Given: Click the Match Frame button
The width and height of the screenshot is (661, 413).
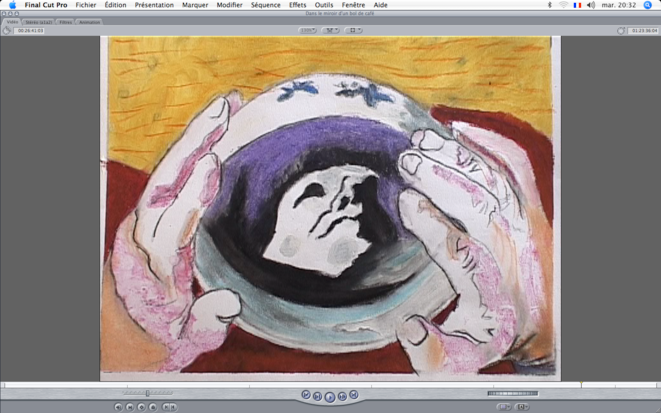Looking at the screenshot, I should click(x=118, y=407).
